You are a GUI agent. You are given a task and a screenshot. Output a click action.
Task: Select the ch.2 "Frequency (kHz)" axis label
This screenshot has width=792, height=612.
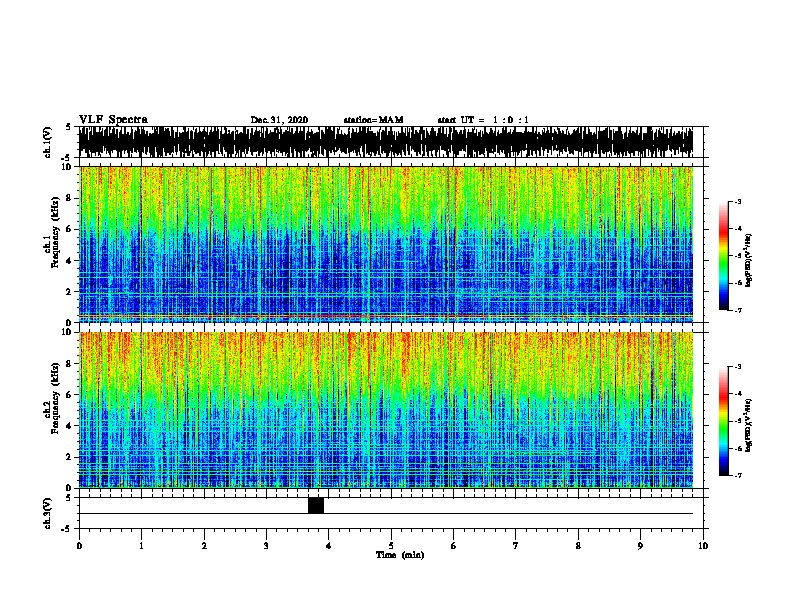click(x=55, y=398)
